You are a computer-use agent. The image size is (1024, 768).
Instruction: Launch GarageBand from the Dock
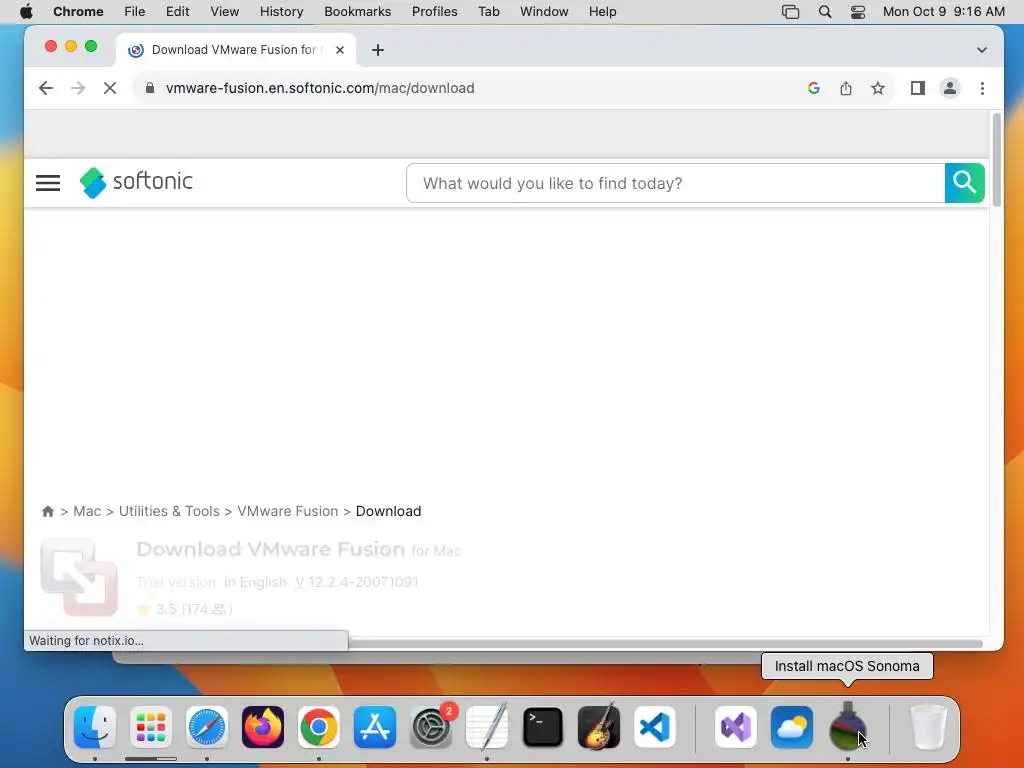click(599, 727)
